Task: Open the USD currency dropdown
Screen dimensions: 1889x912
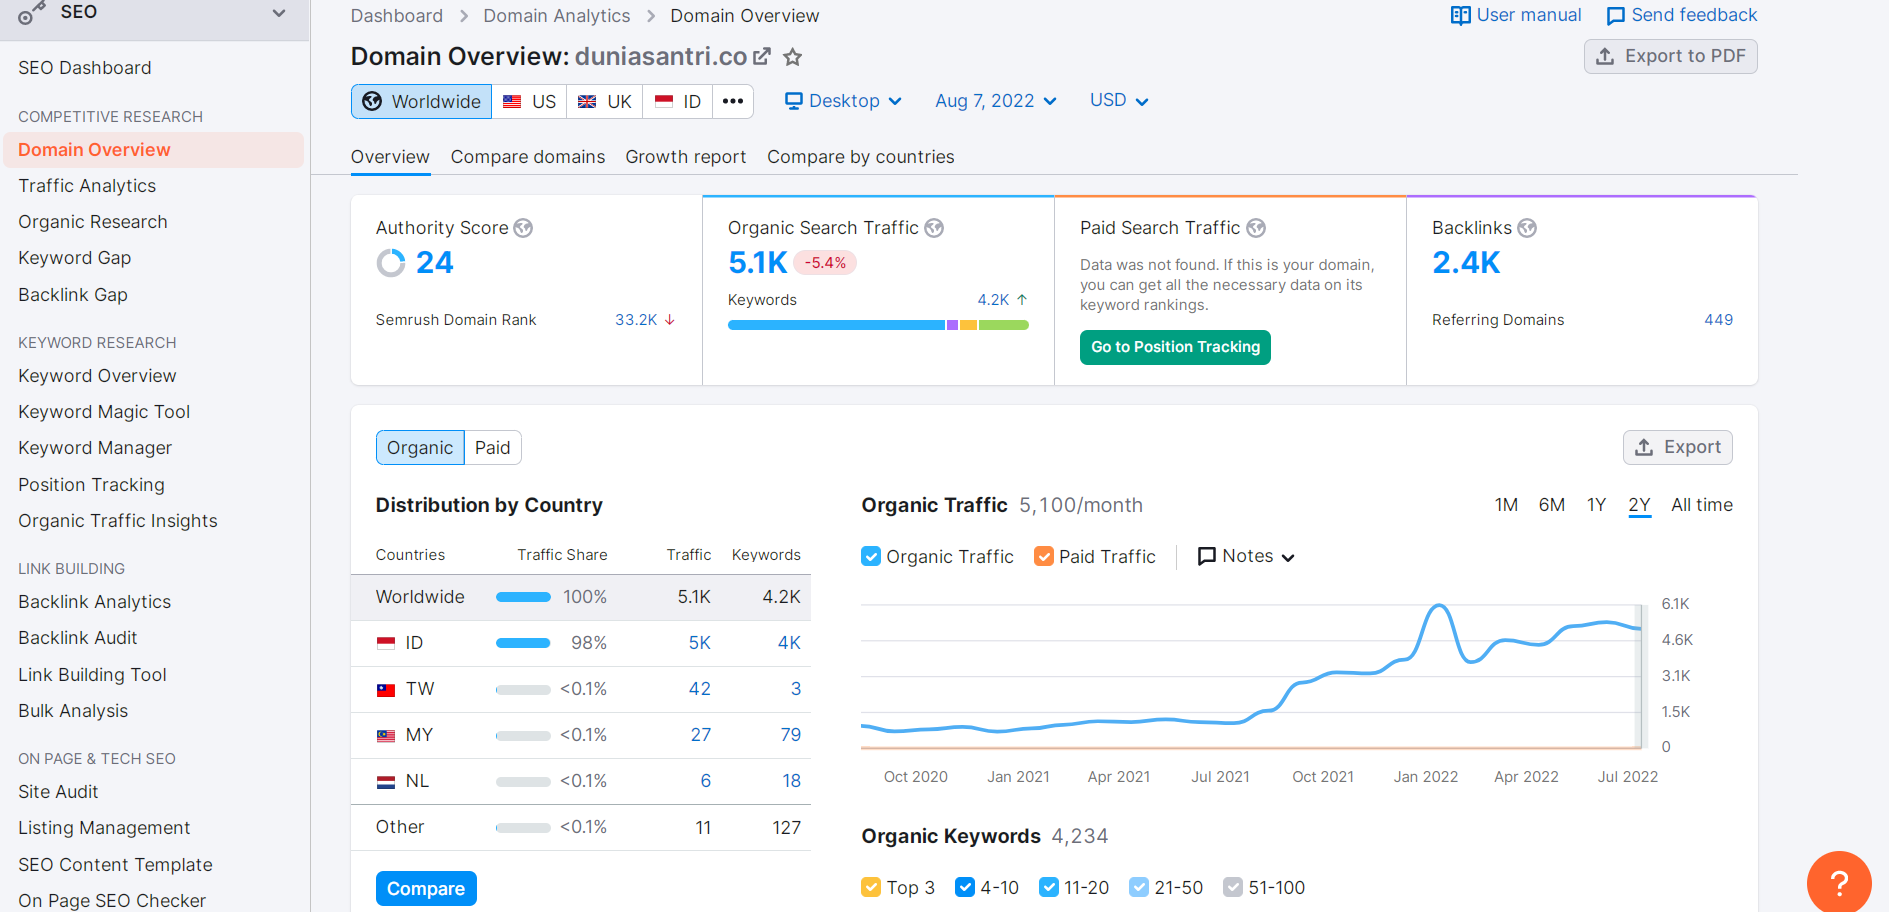Action: coord(1119,100)
